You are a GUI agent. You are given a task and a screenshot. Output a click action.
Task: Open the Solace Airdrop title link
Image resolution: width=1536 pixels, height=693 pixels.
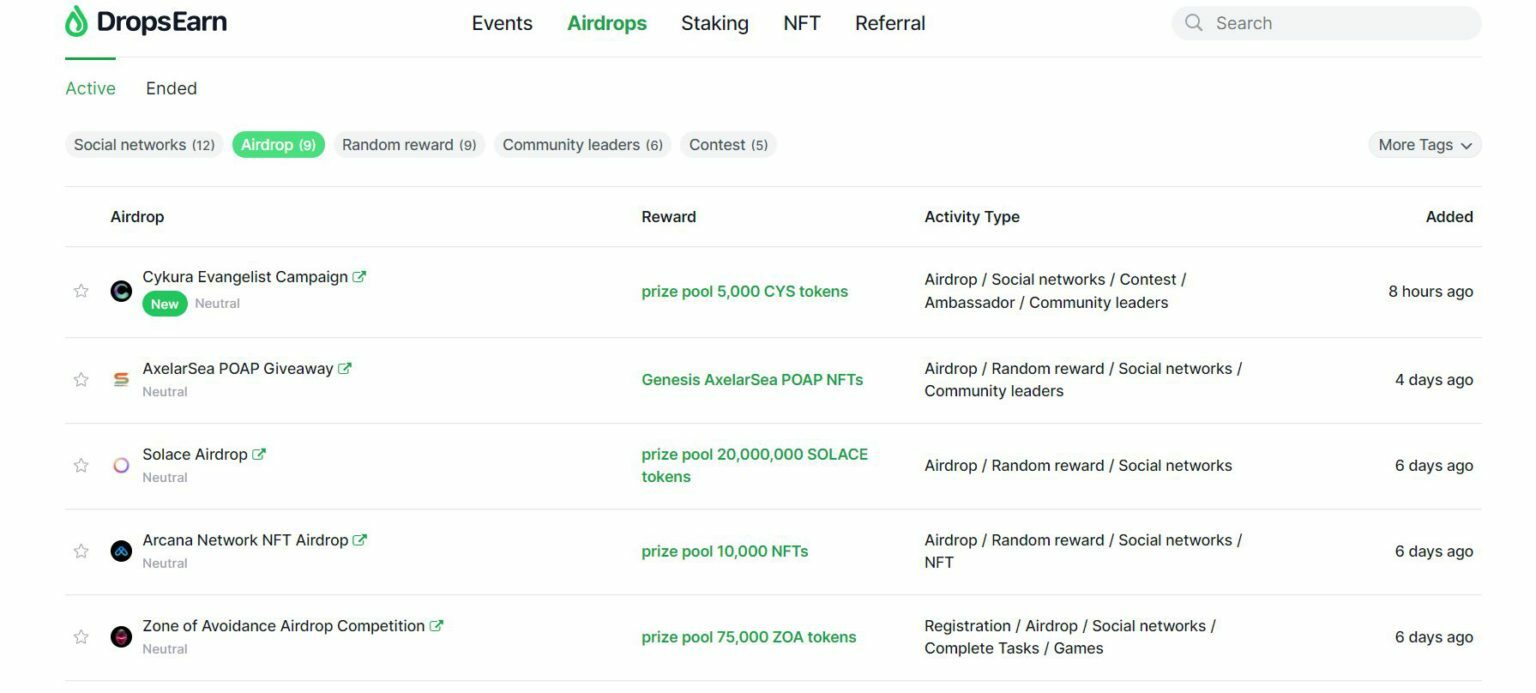[194, 454]
